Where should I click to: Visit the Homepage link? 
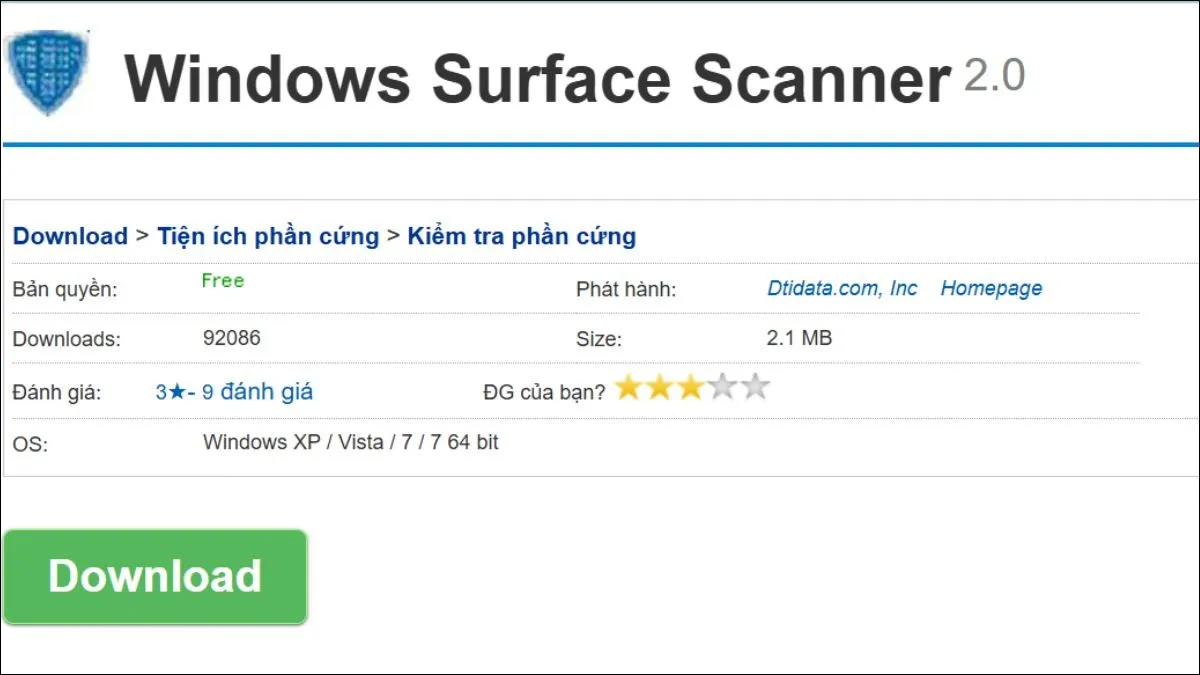click(x=991, y=289)
